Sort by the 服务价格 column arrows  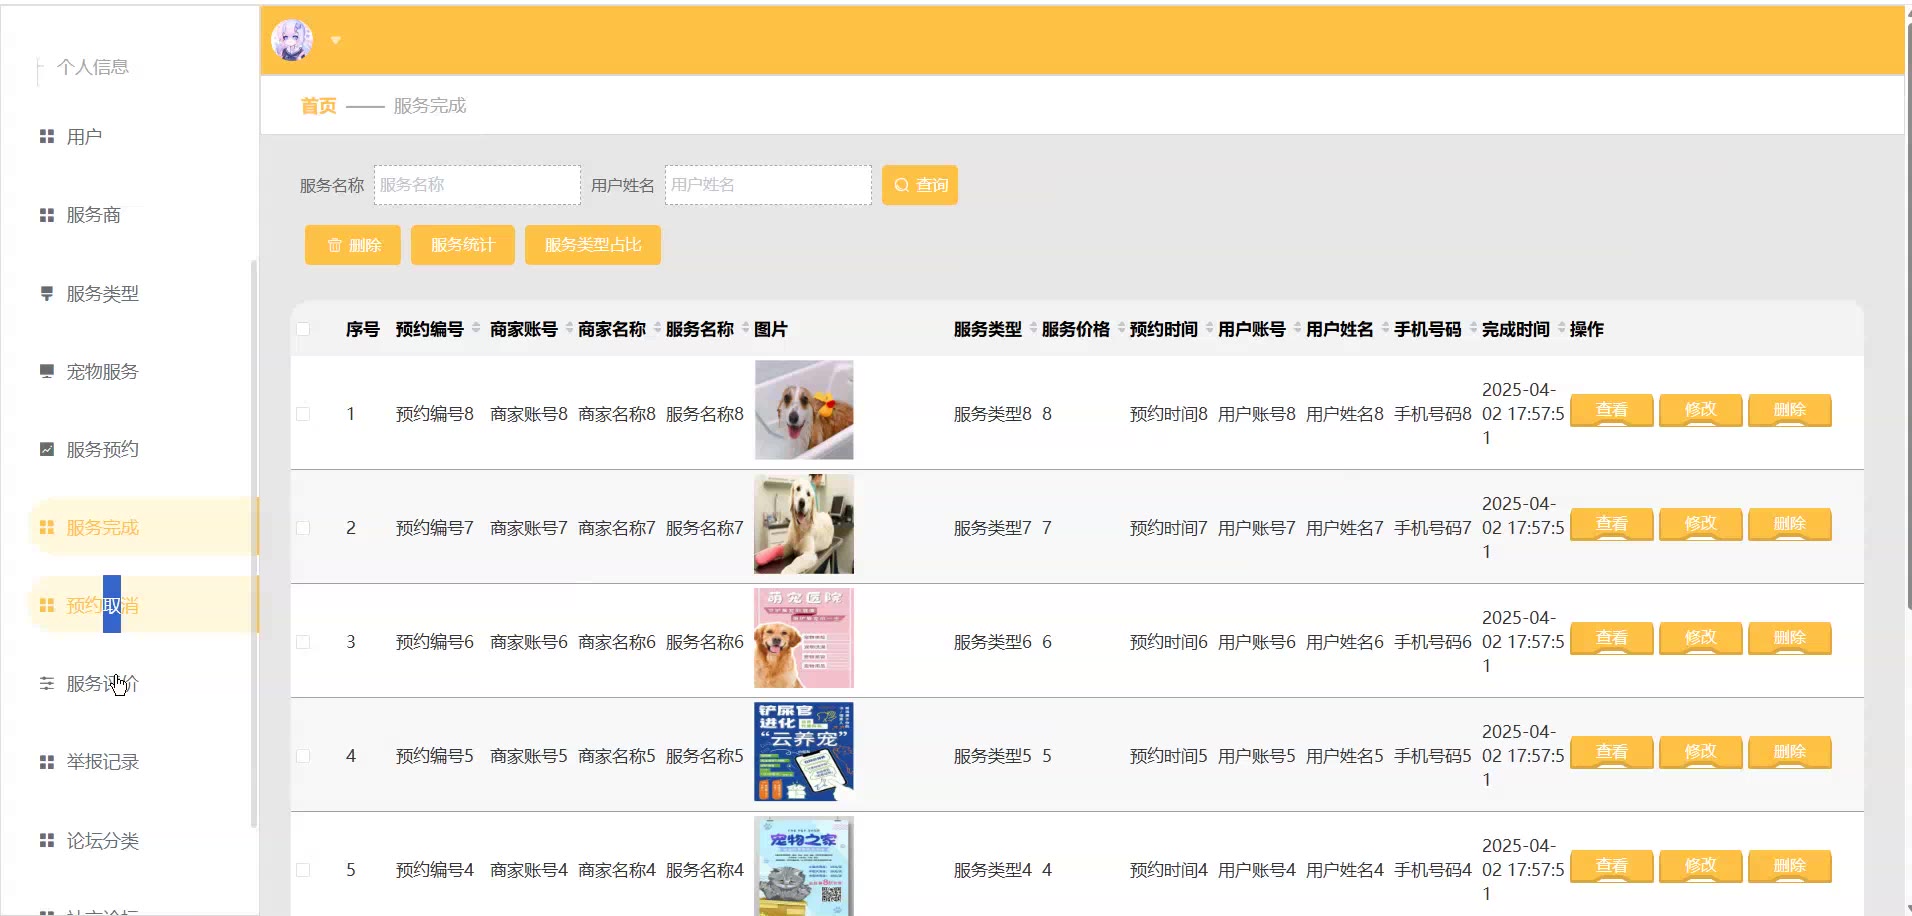pos(1121,328)
